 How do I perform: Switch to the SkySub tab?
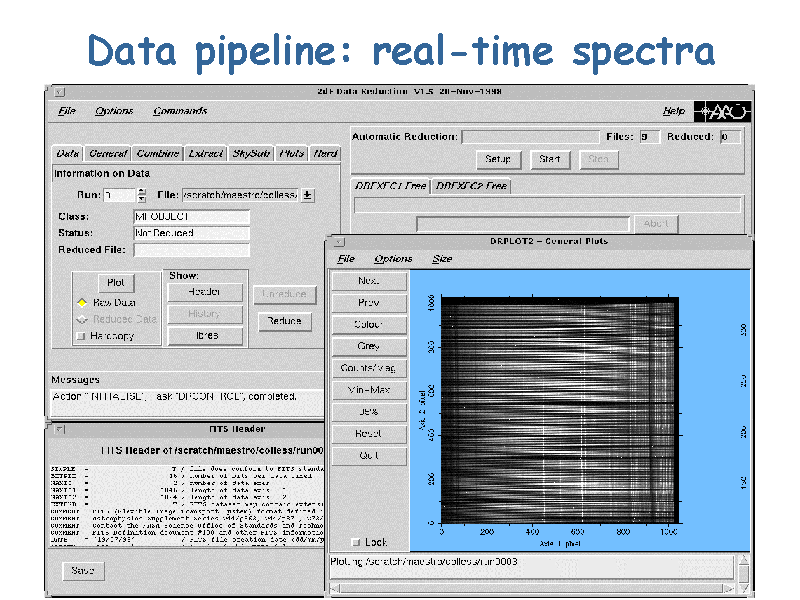[251, 154]
